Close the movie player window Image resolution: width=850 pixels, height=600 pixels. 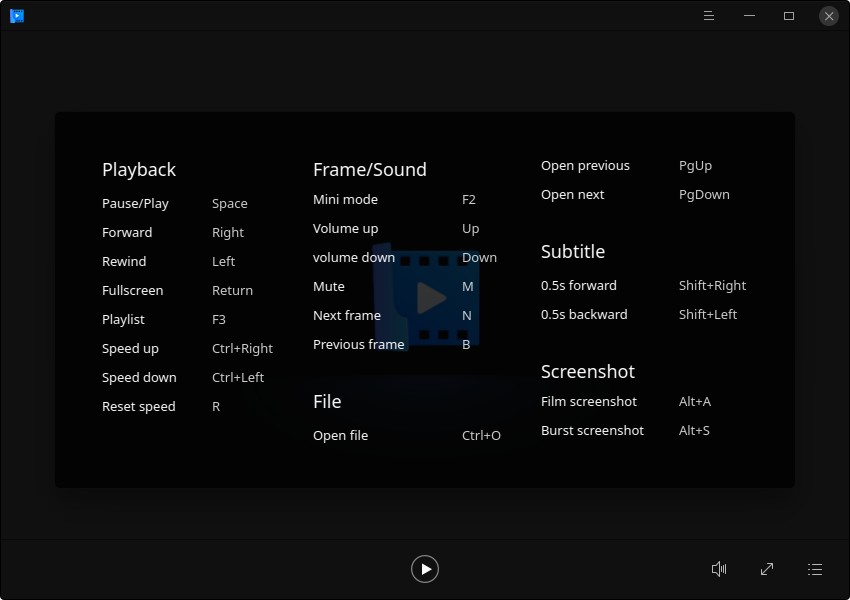pos(829,16)
